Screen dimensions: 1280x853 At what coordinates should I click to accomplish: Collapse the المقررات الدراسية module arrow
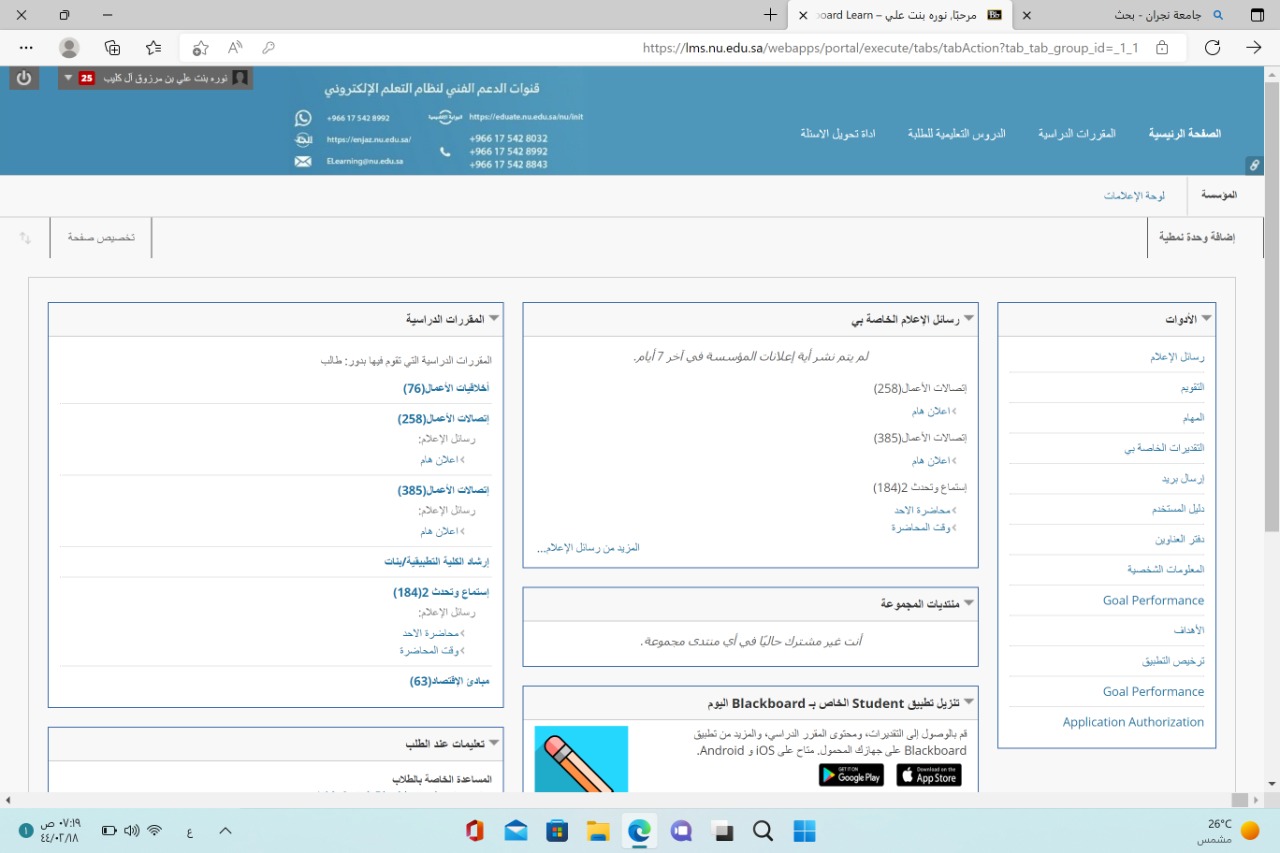coord(494,319)
